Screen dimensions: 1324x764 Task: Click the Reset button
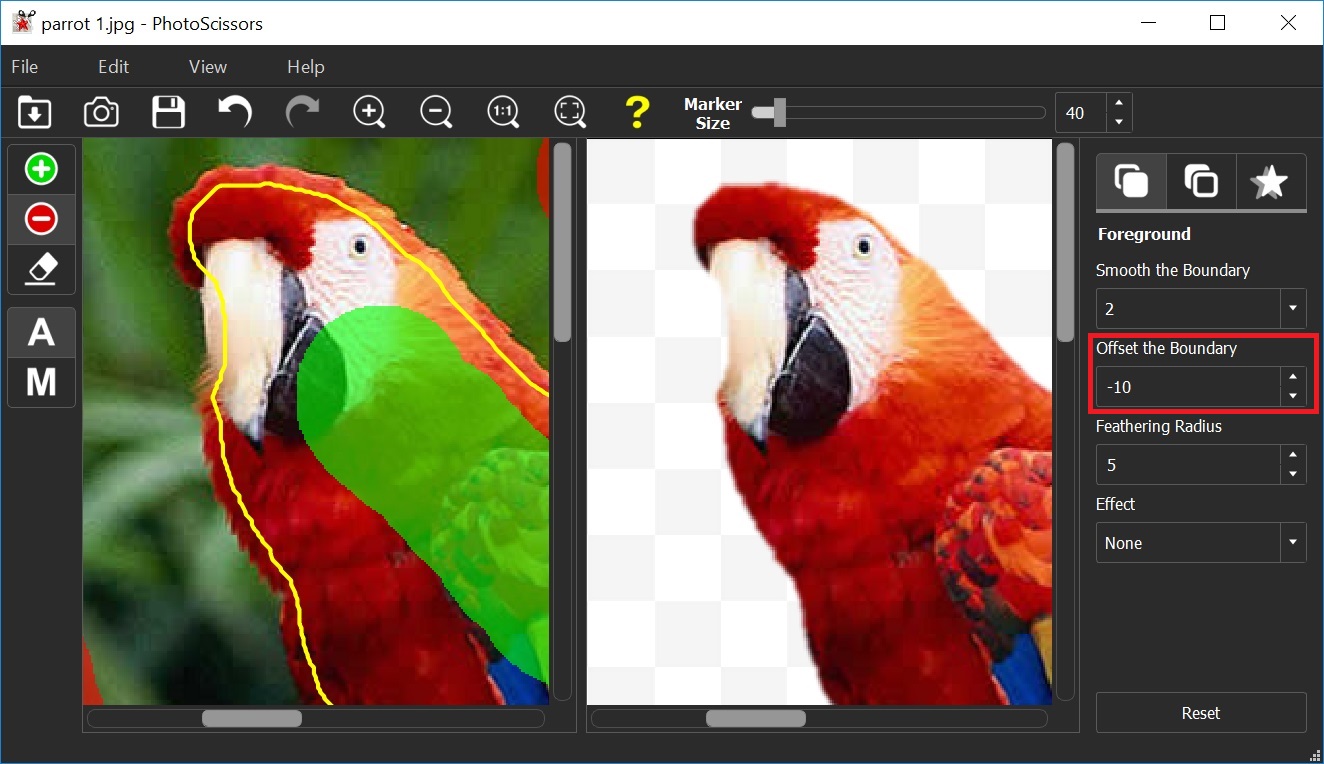tap(1200, 713)
